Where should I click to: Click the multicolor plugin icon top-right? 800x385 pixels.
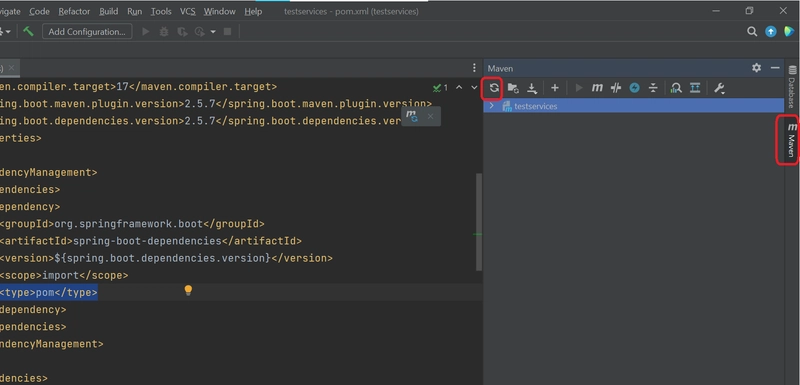pyautogui.click(x=789, y=32)
